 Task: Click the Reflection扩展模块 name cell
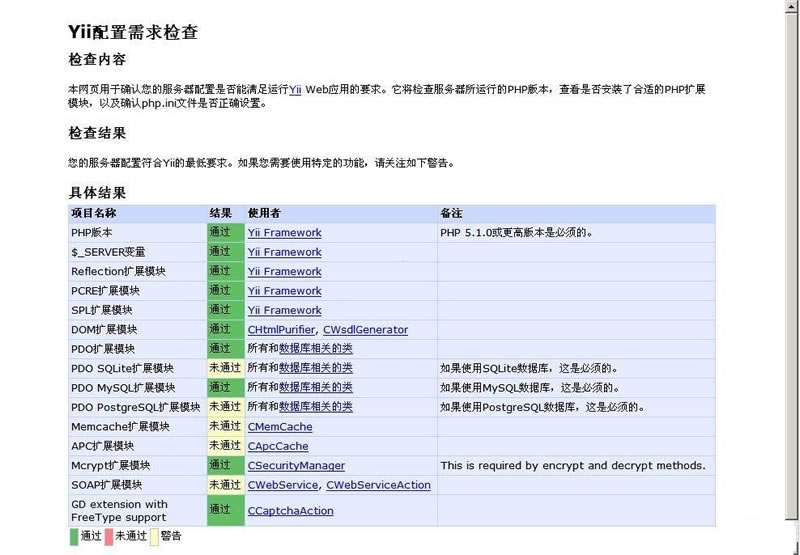pyautogui.click(x=137, y=271)
